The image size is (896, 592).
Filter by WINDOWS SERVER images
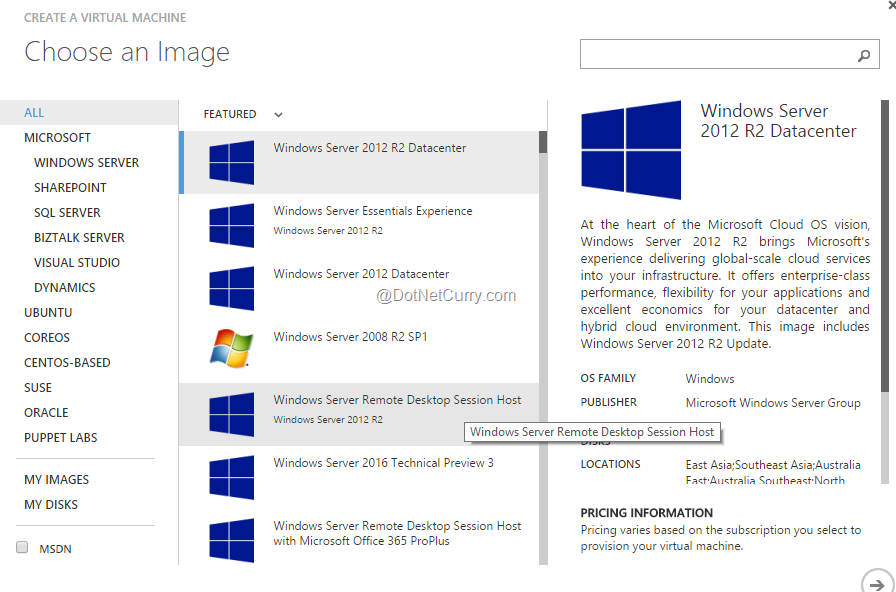(86, 163)
